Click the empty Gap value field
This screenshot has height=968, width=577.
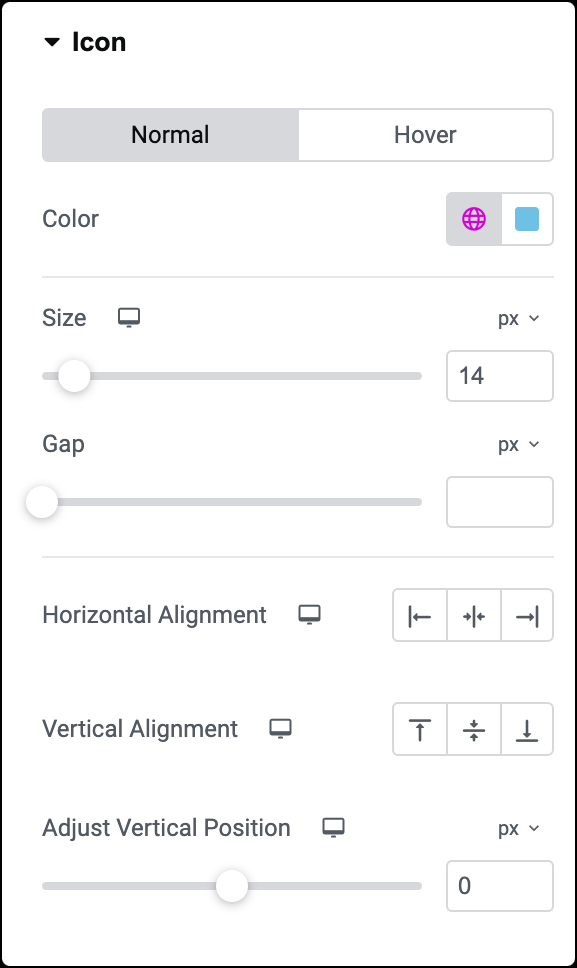tap(500, 502)
